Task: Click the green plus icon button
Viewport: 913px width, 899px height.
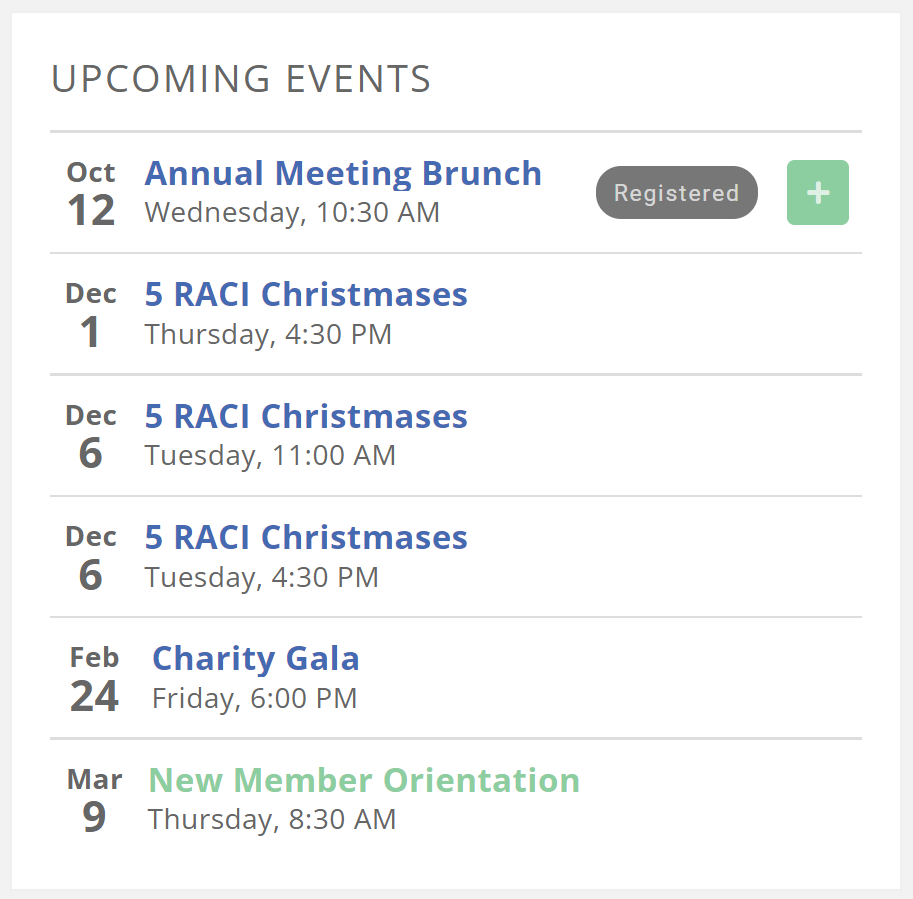Action: (817, 193)
